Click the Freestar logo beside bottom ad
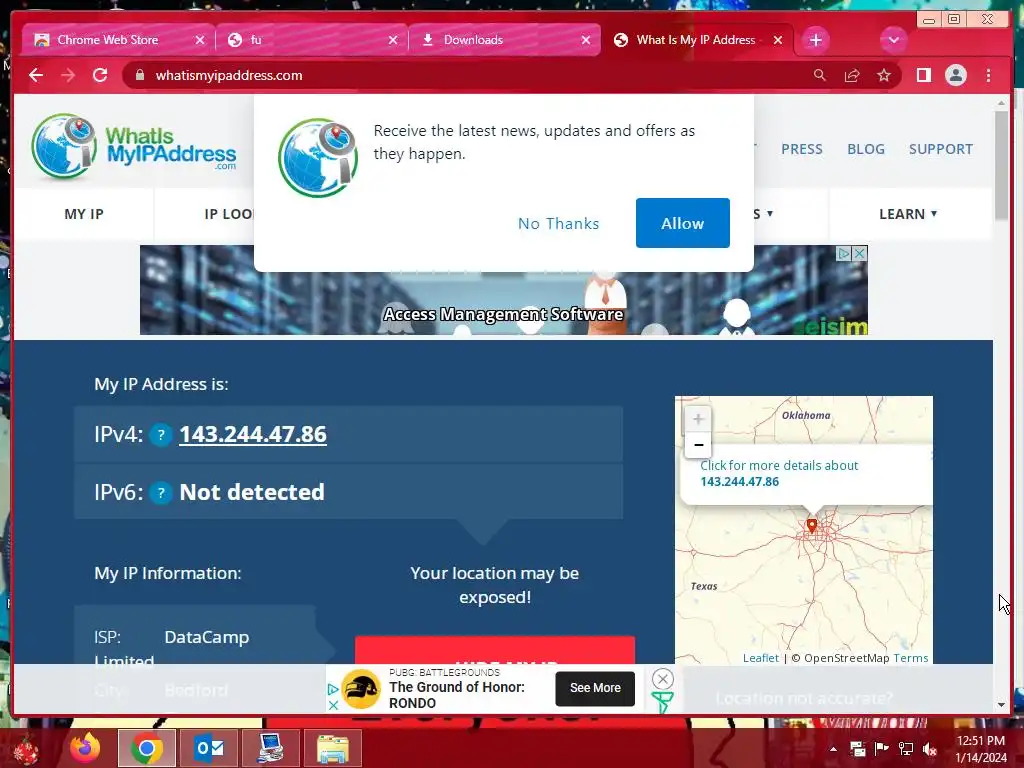This screenshot has width=1024, height=768. point(662,703)
